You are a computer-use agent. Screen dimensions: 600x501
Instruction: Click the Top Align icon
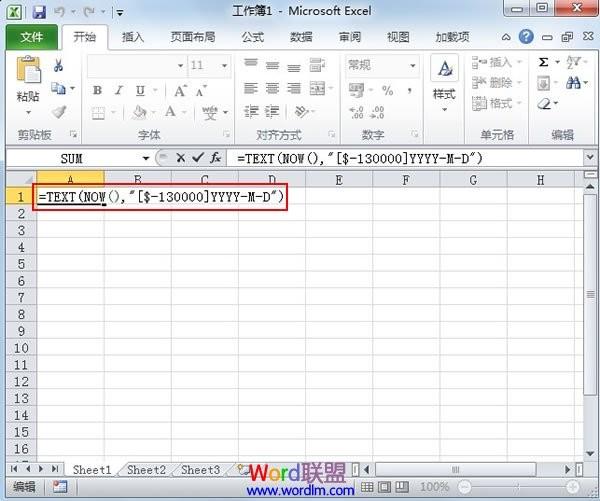[251, 64]
